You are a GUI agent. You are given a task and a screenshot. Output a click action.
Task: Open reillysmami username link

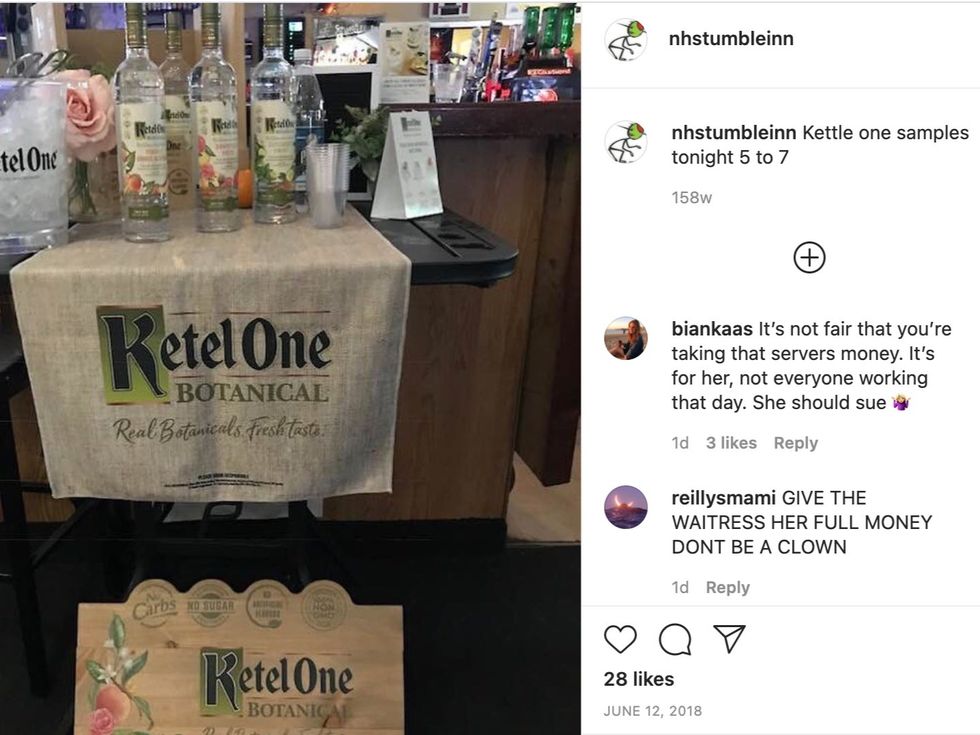pos(723,498)
